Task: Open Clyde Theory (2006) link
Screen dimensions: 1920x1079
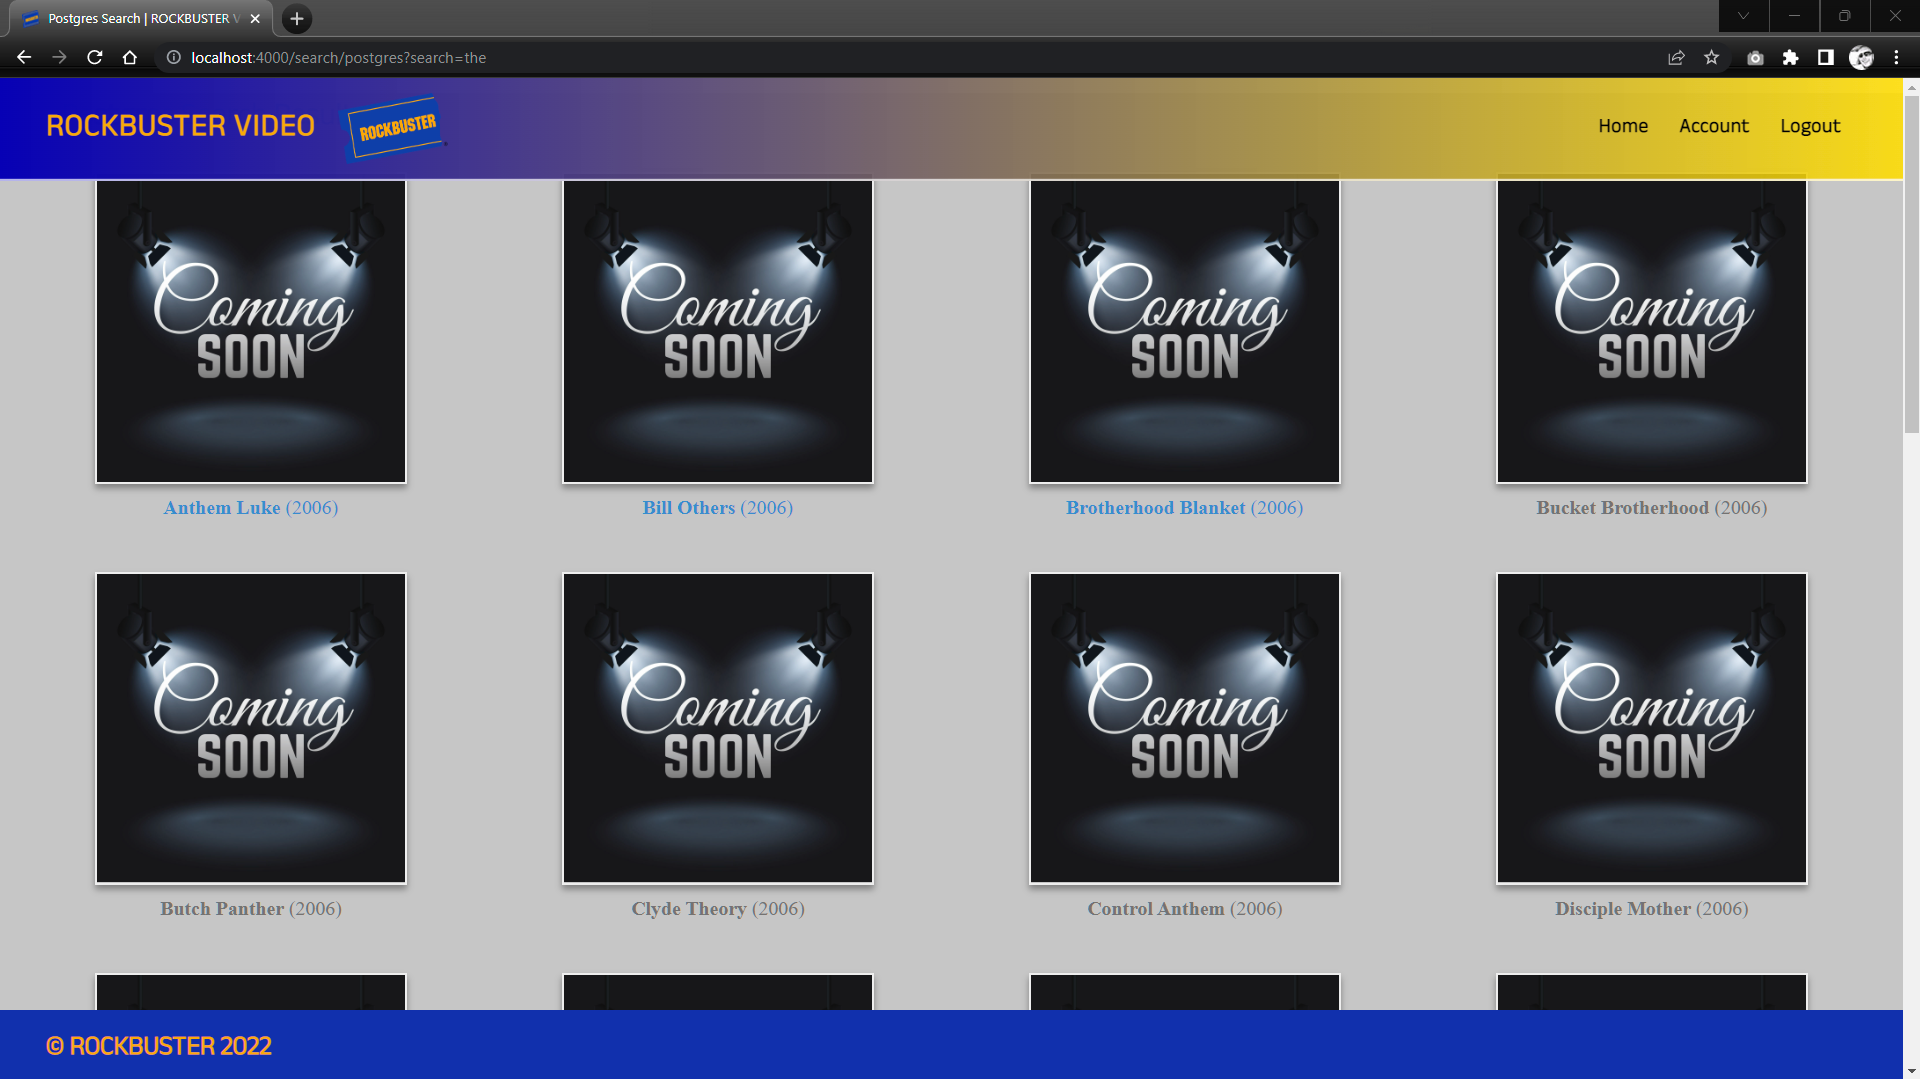Action: [x=718, y=909]
